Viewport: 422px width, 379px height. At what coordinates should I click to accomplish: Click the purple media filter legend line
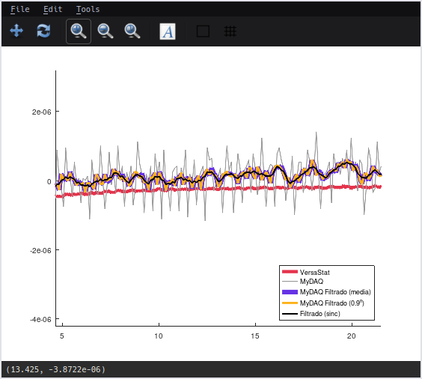(290, 292)
